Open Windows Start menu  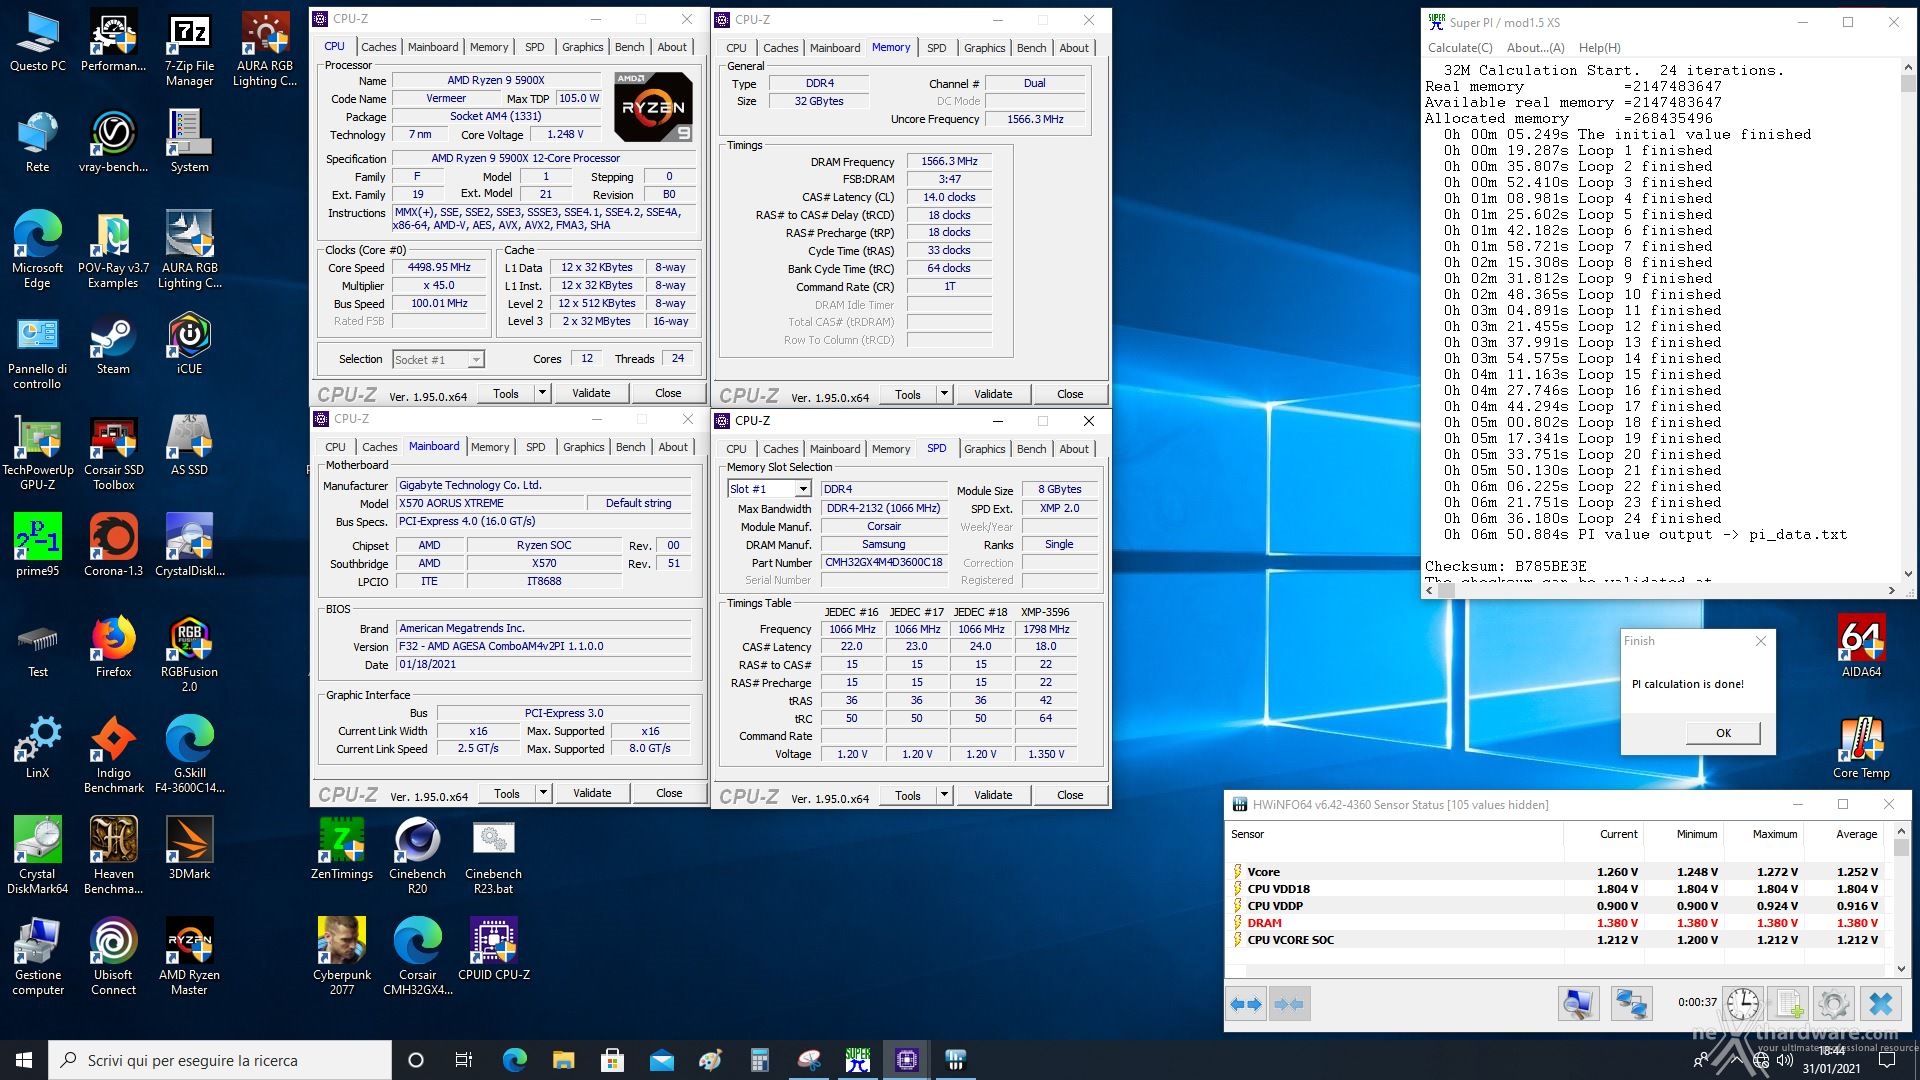24,1060
